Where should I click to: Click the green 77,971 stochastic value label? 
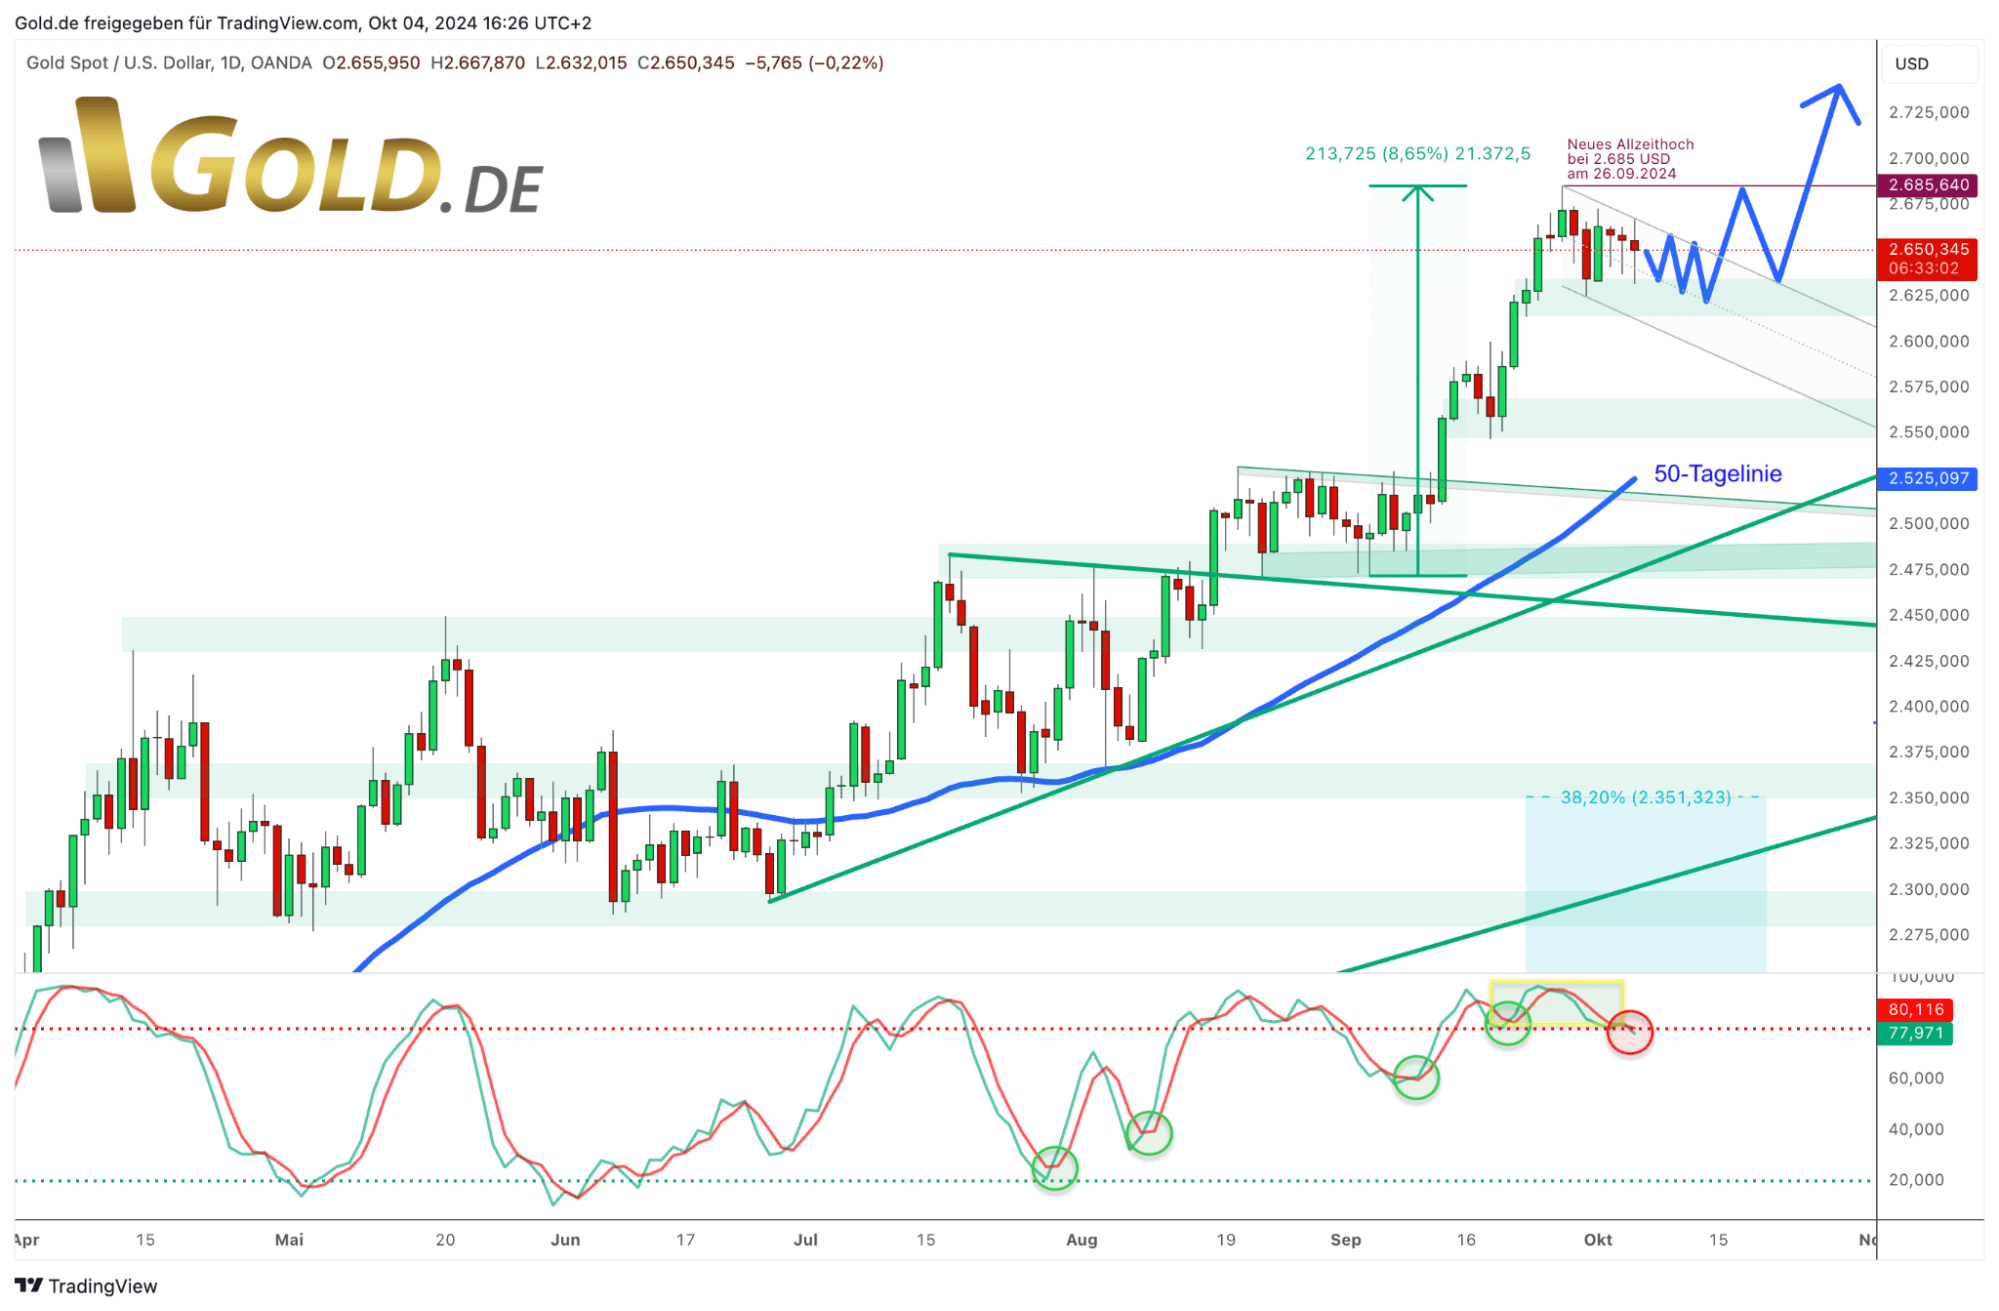click(x=1915, y=1033)
